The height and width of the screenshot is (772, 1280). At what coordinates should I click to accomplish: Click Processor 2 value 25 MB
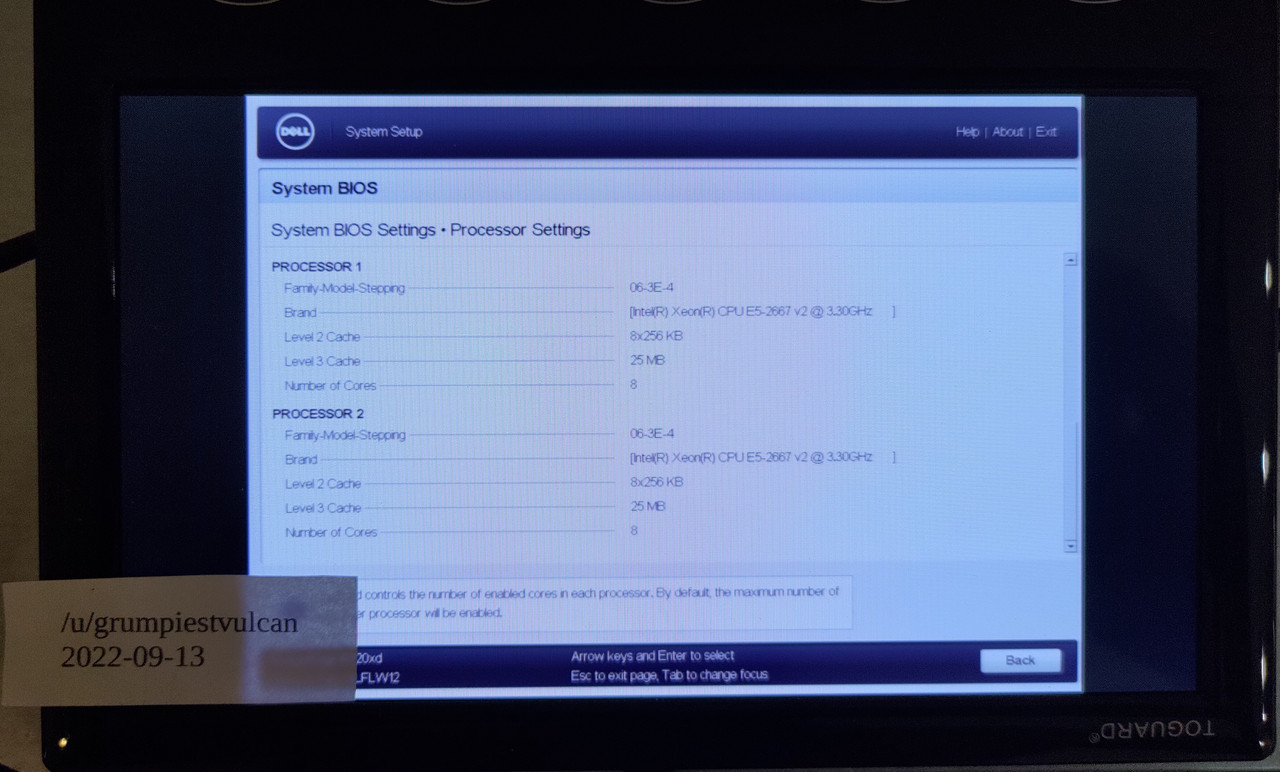[648, 506]
